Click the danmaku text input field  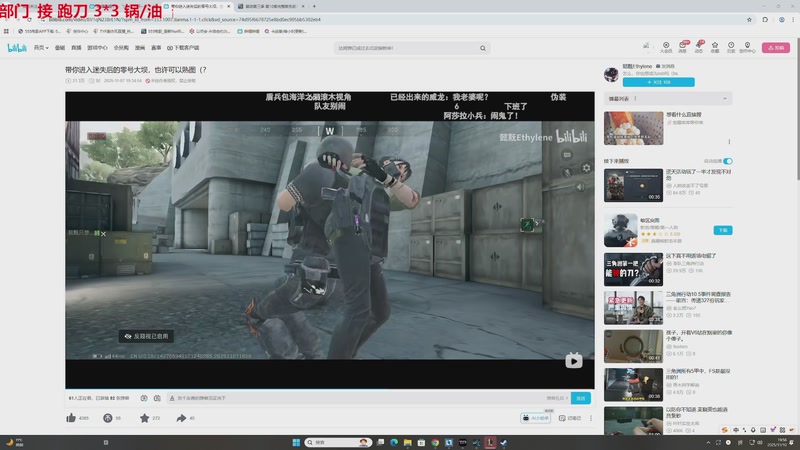click(357, 398)
